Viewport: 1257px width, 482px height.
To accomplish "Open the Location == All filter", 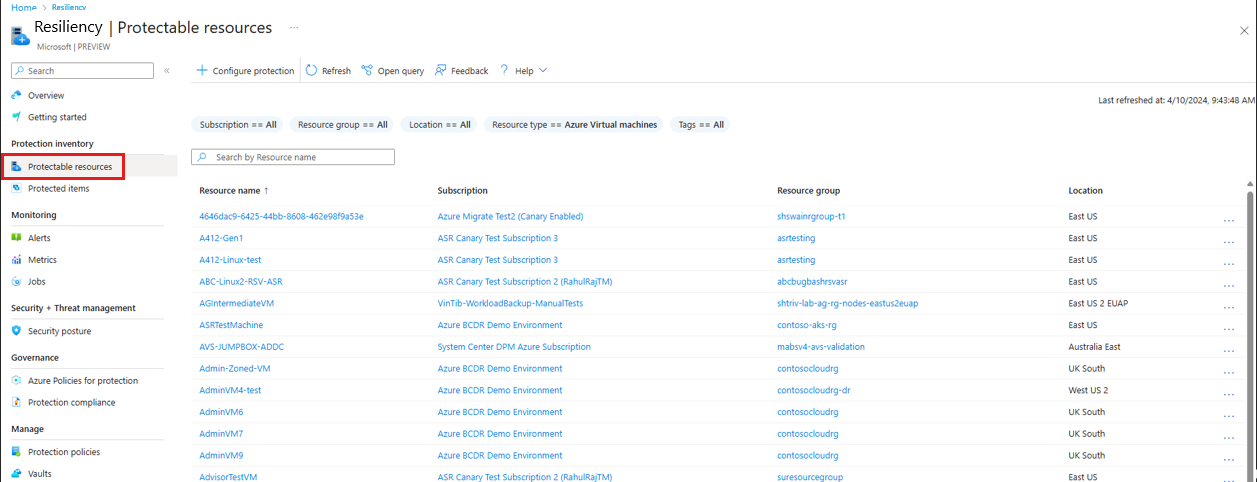I will click(440, 125).
